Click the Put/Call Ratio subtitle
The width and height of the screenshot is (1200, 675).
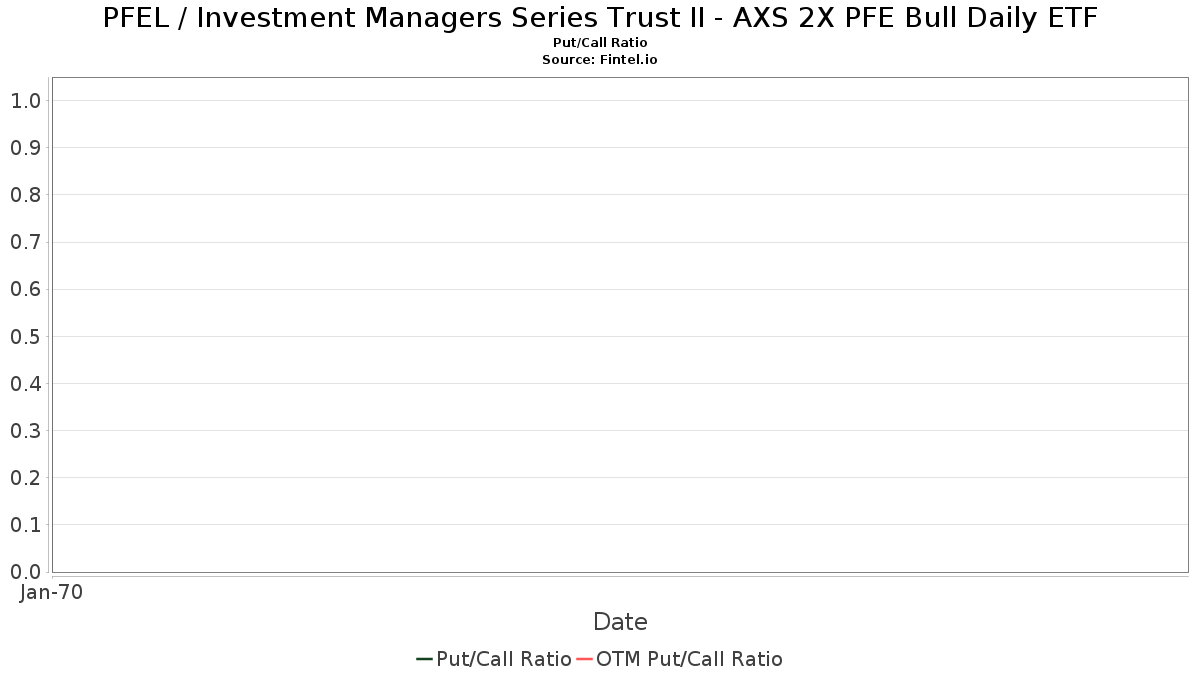click(x=600, y=43)
